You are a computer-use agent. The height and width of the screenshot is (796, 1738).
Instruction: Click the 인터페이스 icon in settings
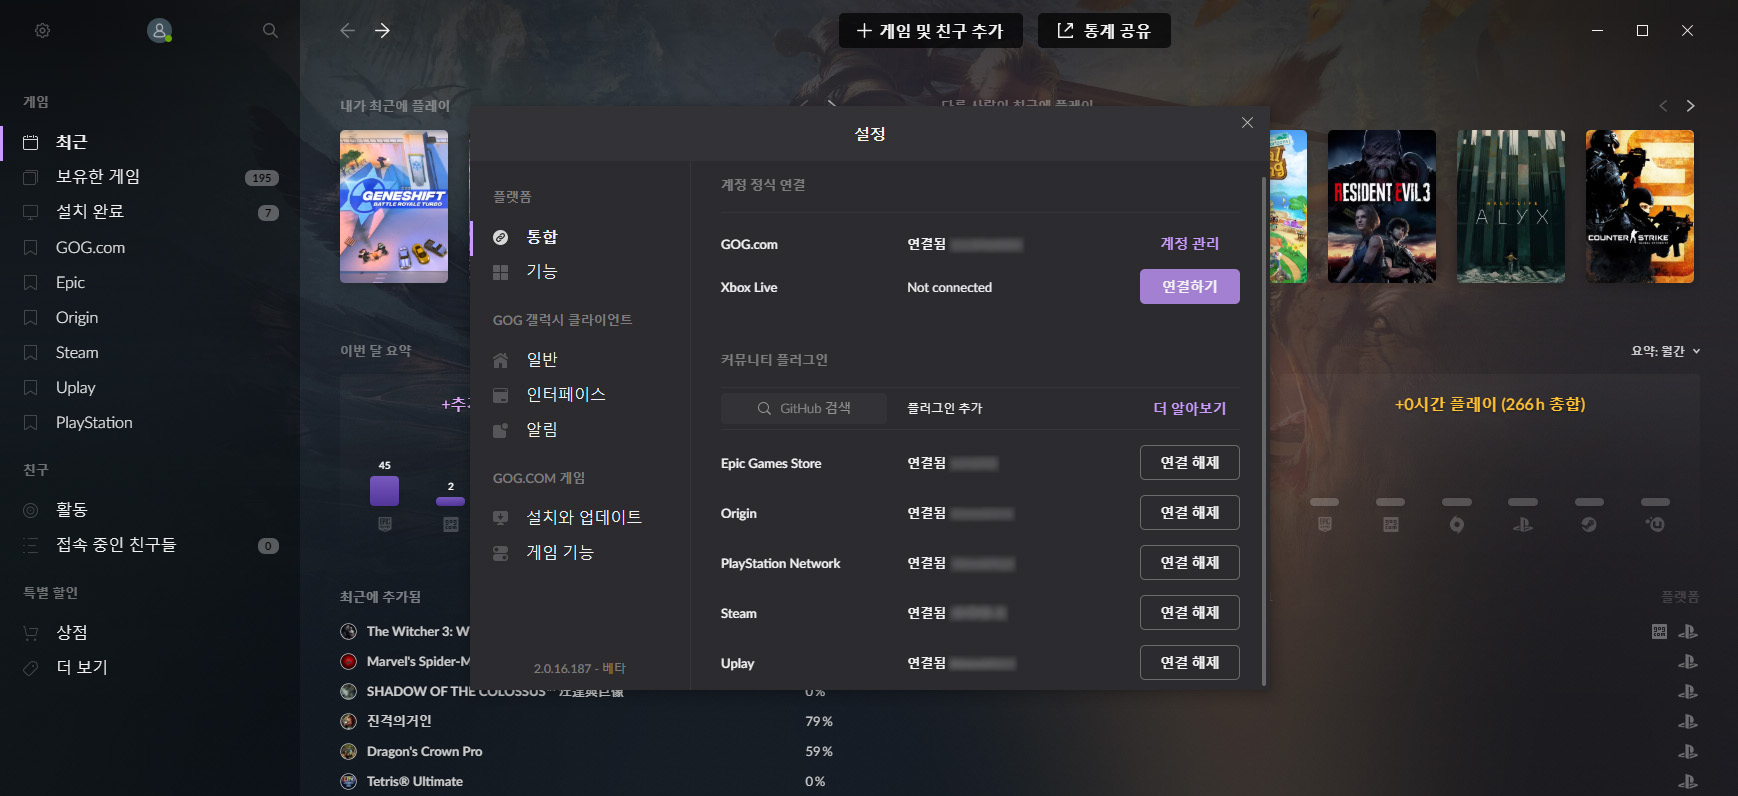point(501,395)
